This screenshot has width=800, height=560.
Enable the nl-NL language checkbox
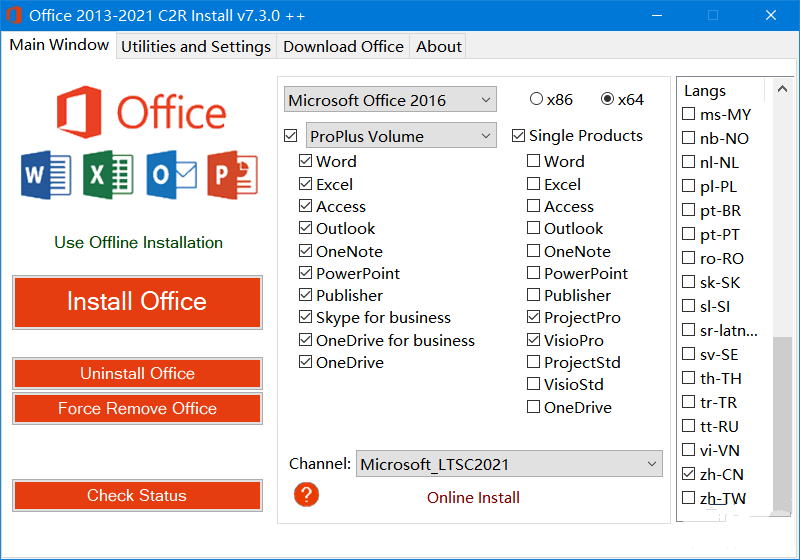coord(688,161)
